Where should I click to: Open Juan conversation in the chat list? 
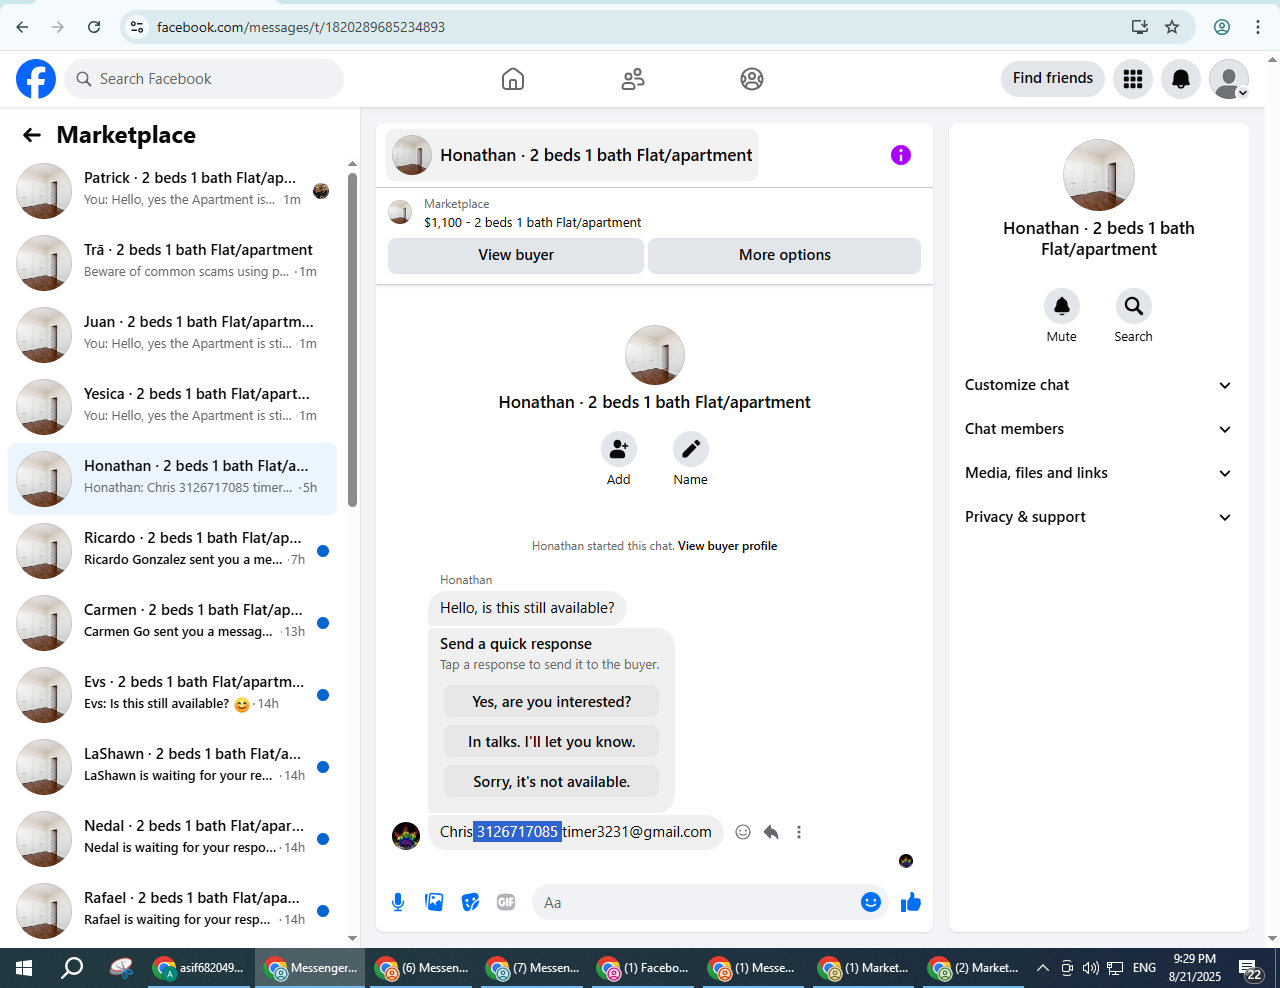coord(173,335)
